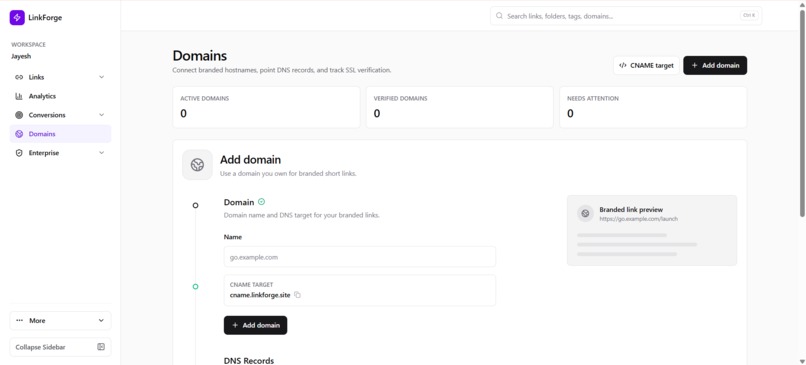Image resolution: width=806 pixels, height=365 pixels.
Task: Click the code brackets icon on CNAME target
Action: pos(623,65)
